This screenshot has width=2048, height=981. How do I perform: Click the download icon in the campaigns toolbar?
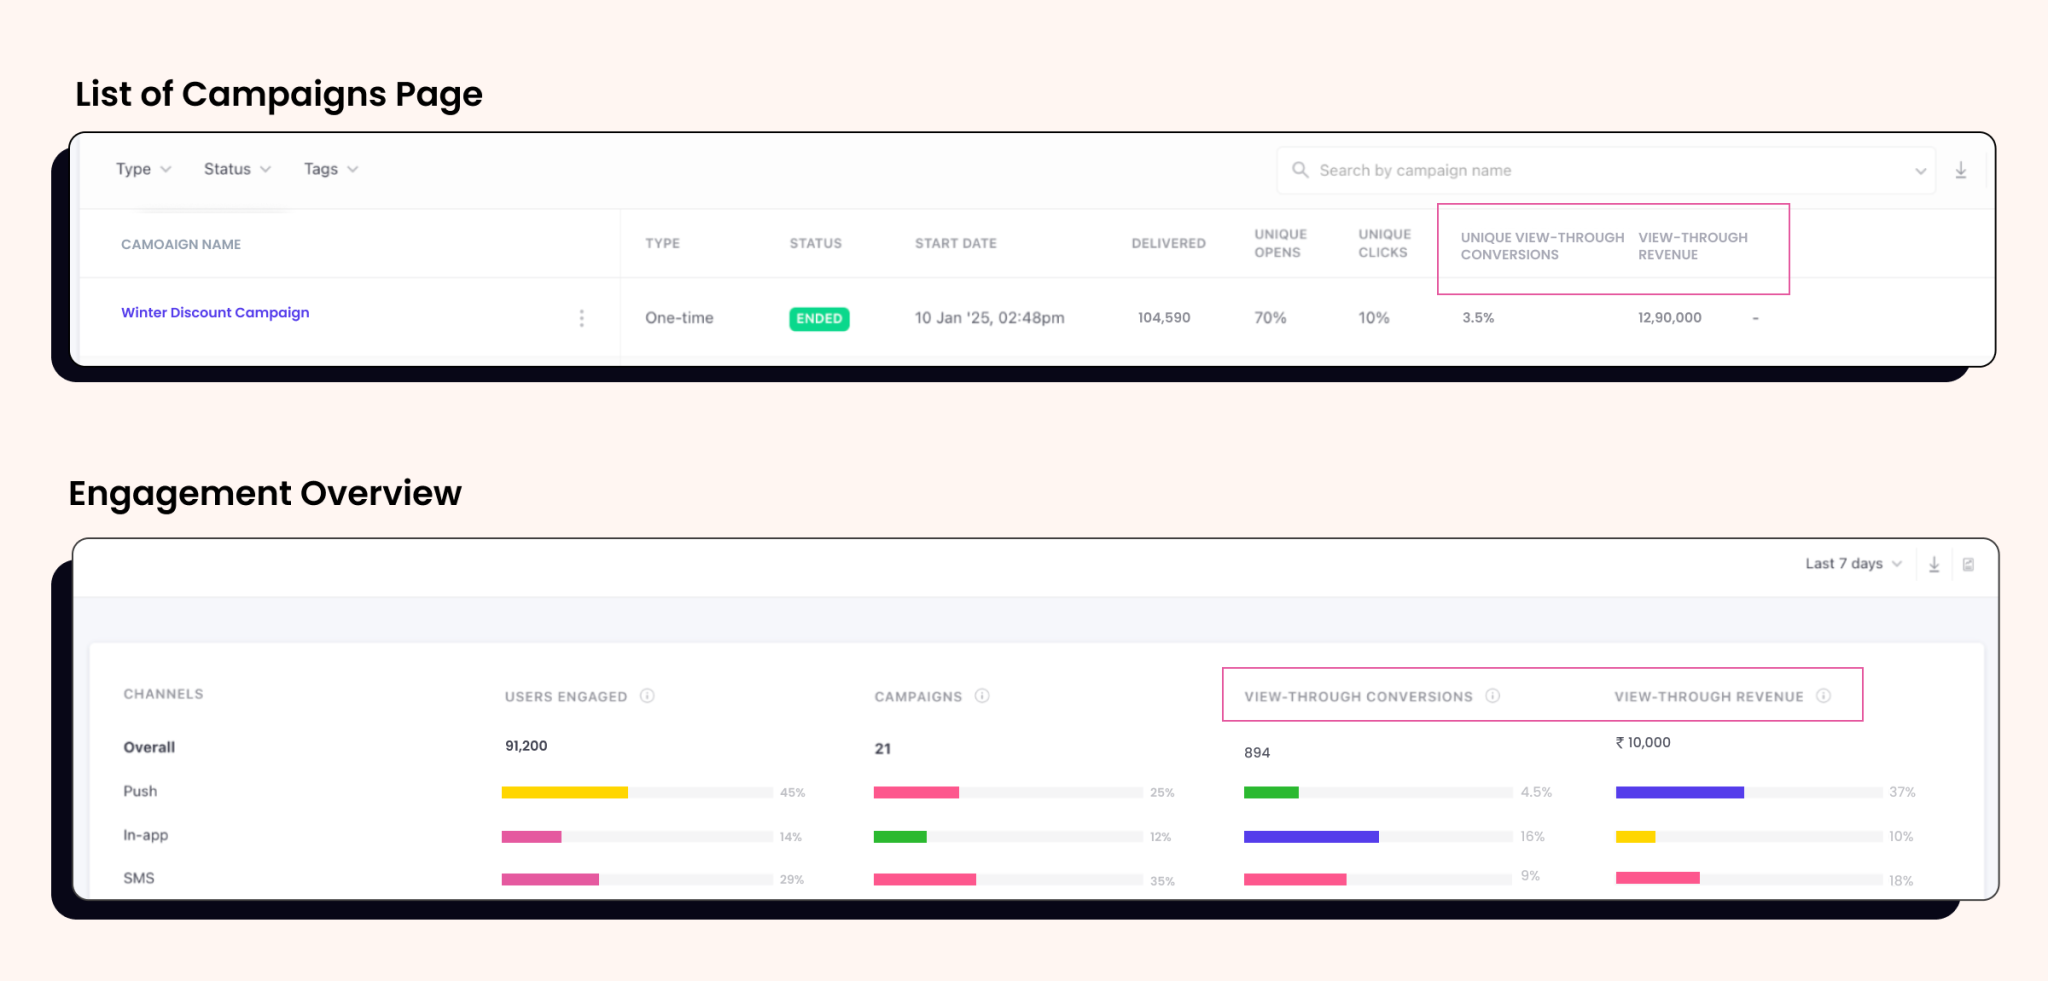point(1961,170)
